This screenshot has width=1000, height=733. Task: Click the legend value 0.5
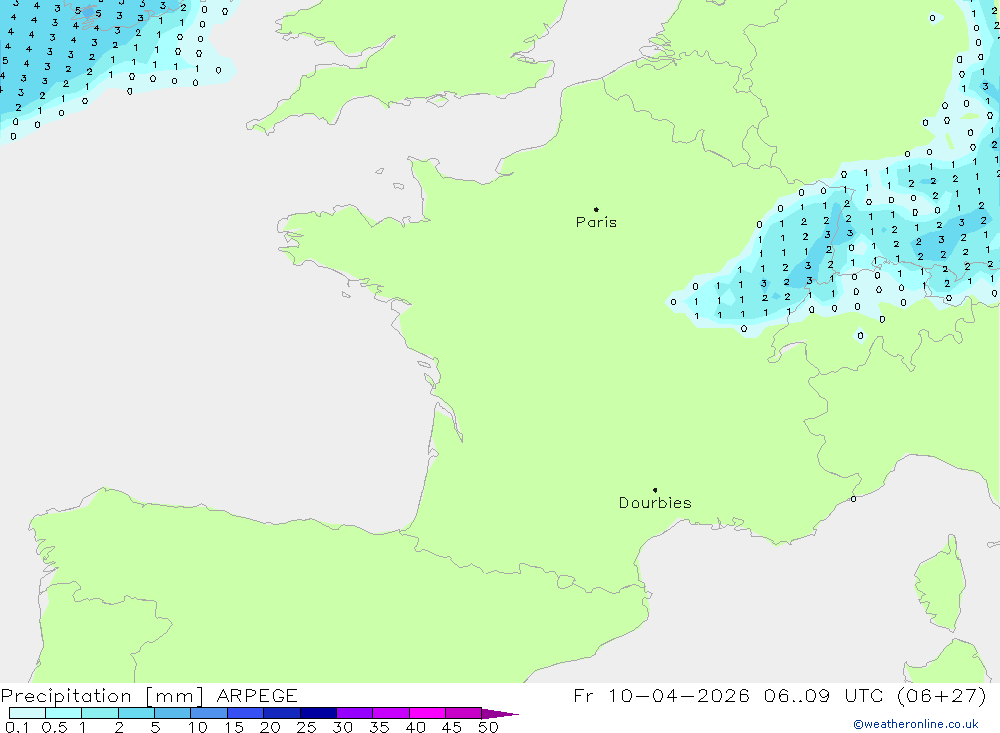pyautogui.click(x=54, y=727)
